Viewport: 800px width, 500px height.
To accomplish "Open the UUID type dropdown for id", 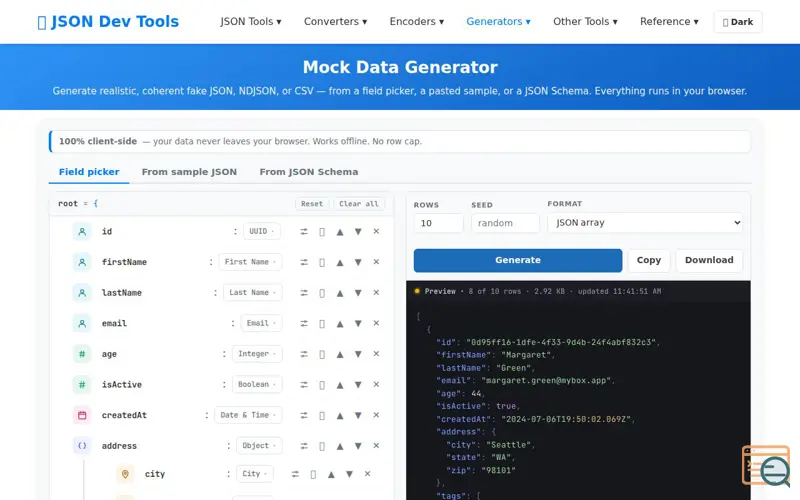I will (261, 232).
